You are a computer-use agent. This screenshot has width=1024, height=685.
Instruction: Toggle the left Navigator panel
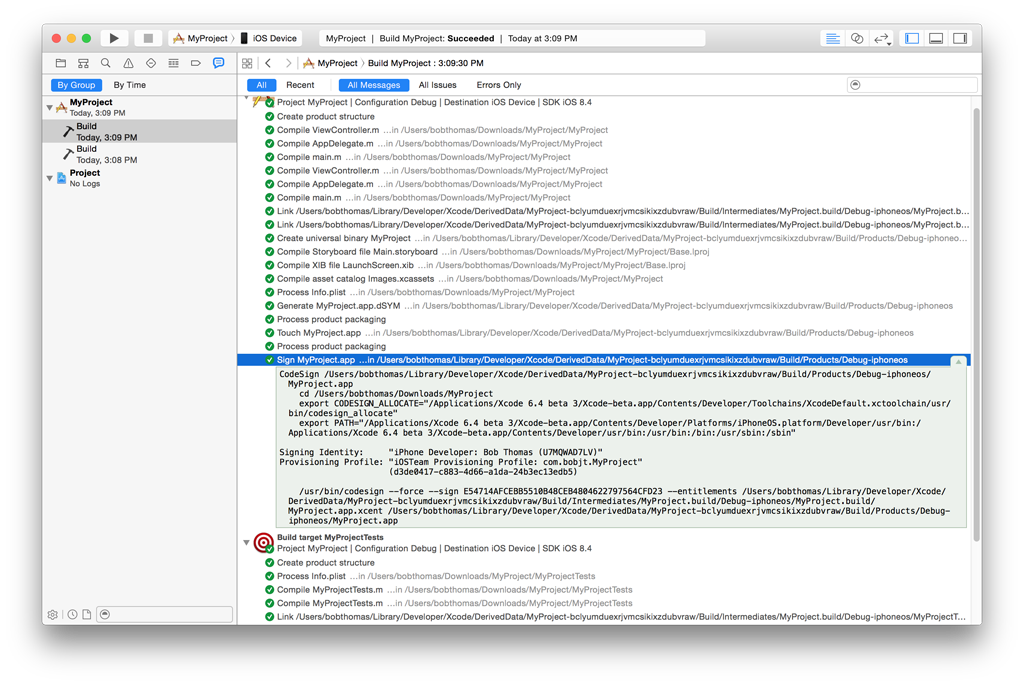coord(912,38)
